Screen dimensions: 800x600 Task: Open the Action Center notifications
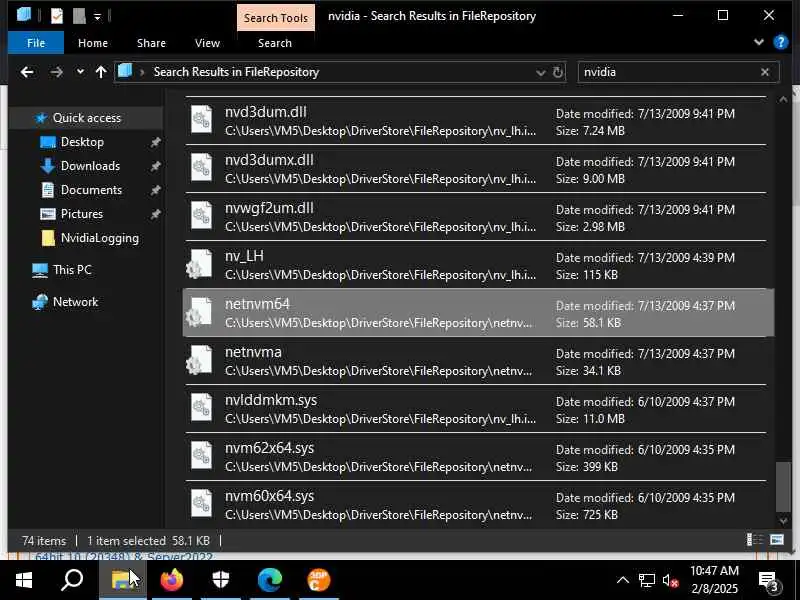768,580
